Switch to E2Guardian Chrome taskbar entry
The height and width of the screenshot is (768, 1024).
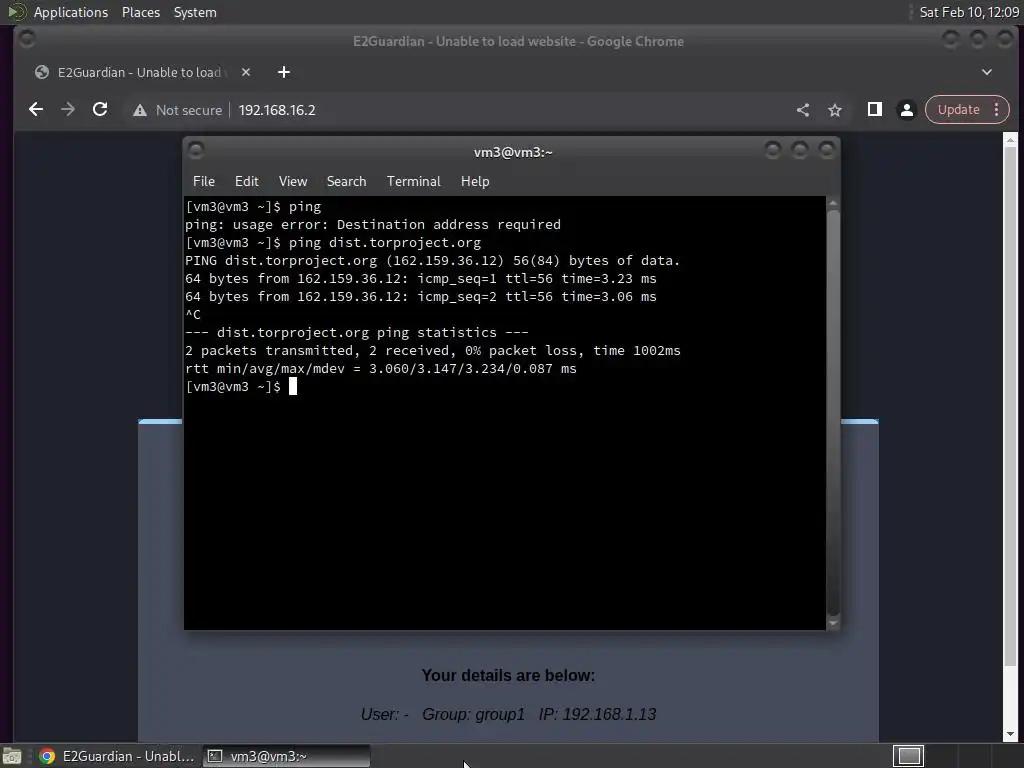[x=118, y=756]
